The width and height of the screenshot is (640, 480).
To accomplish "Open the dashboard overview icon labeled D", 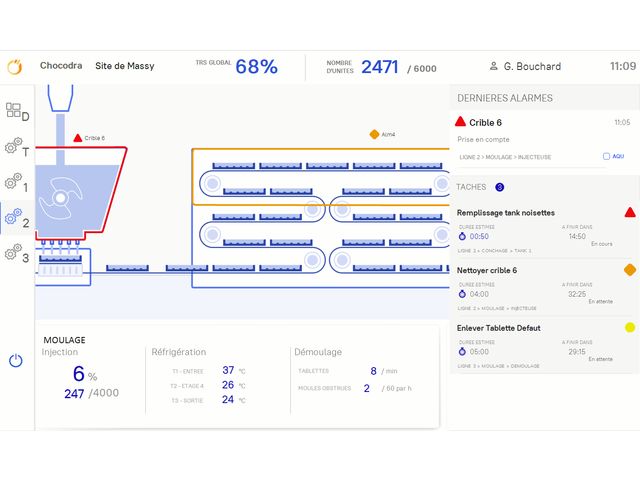I will (x=14, y=111).
